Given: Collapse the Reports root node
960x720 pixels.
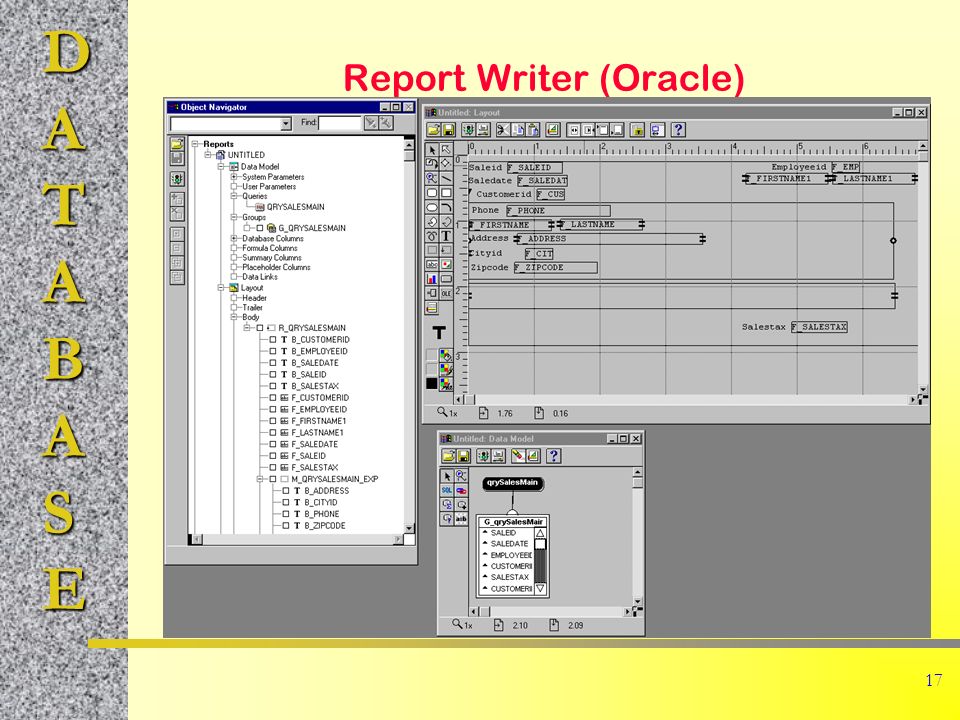Looking at the screenshot, I should pos(195,144).
